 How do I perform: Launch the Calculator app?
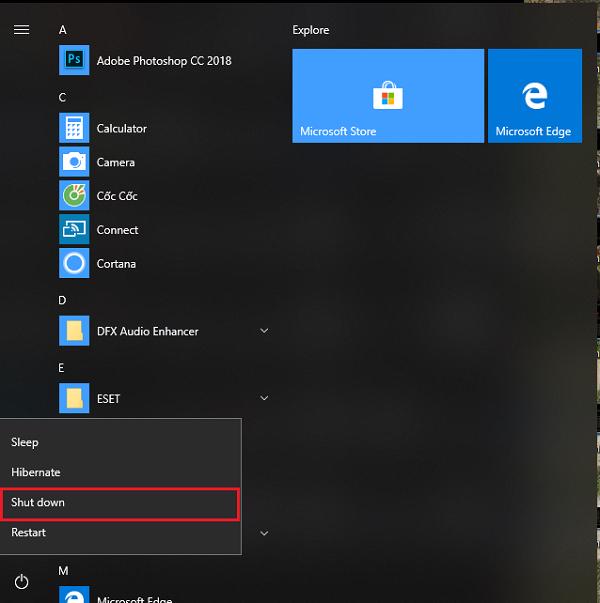121,129
